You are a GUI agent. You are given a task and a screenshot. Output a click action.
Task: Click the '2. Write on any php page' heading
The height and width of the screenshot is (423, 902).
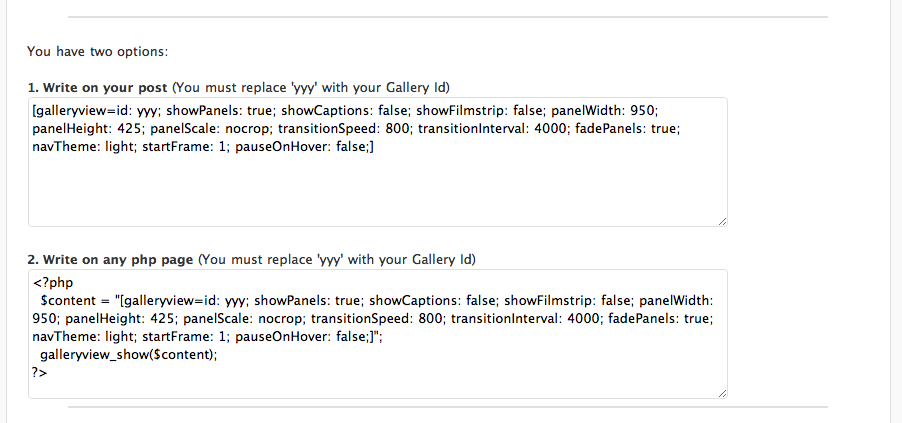point(110,260)
